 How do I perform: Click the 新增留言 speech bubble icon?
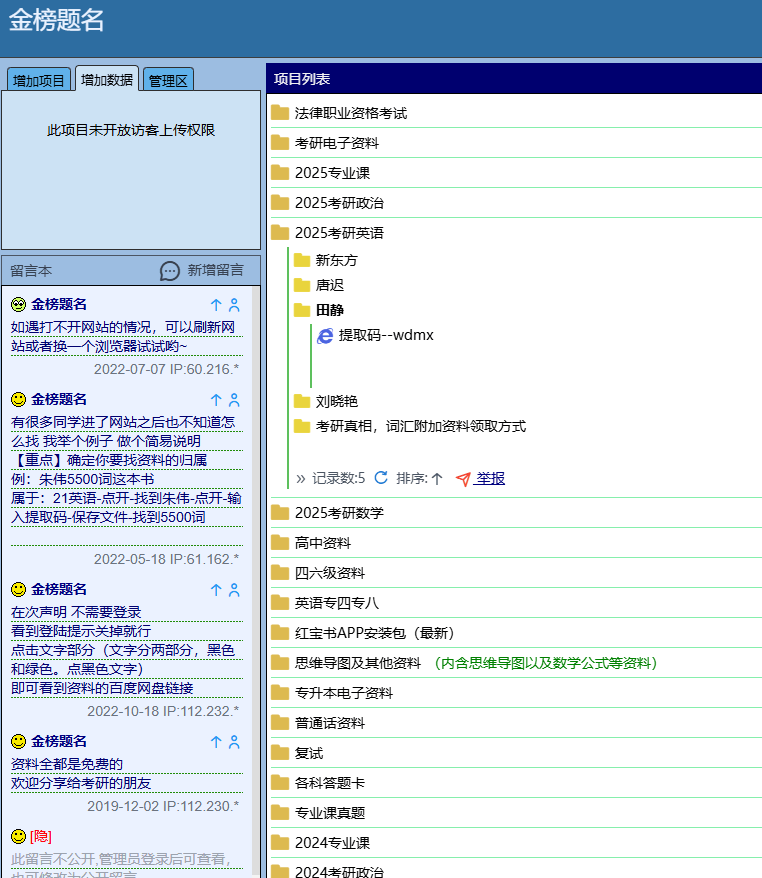tap(170, 271)
